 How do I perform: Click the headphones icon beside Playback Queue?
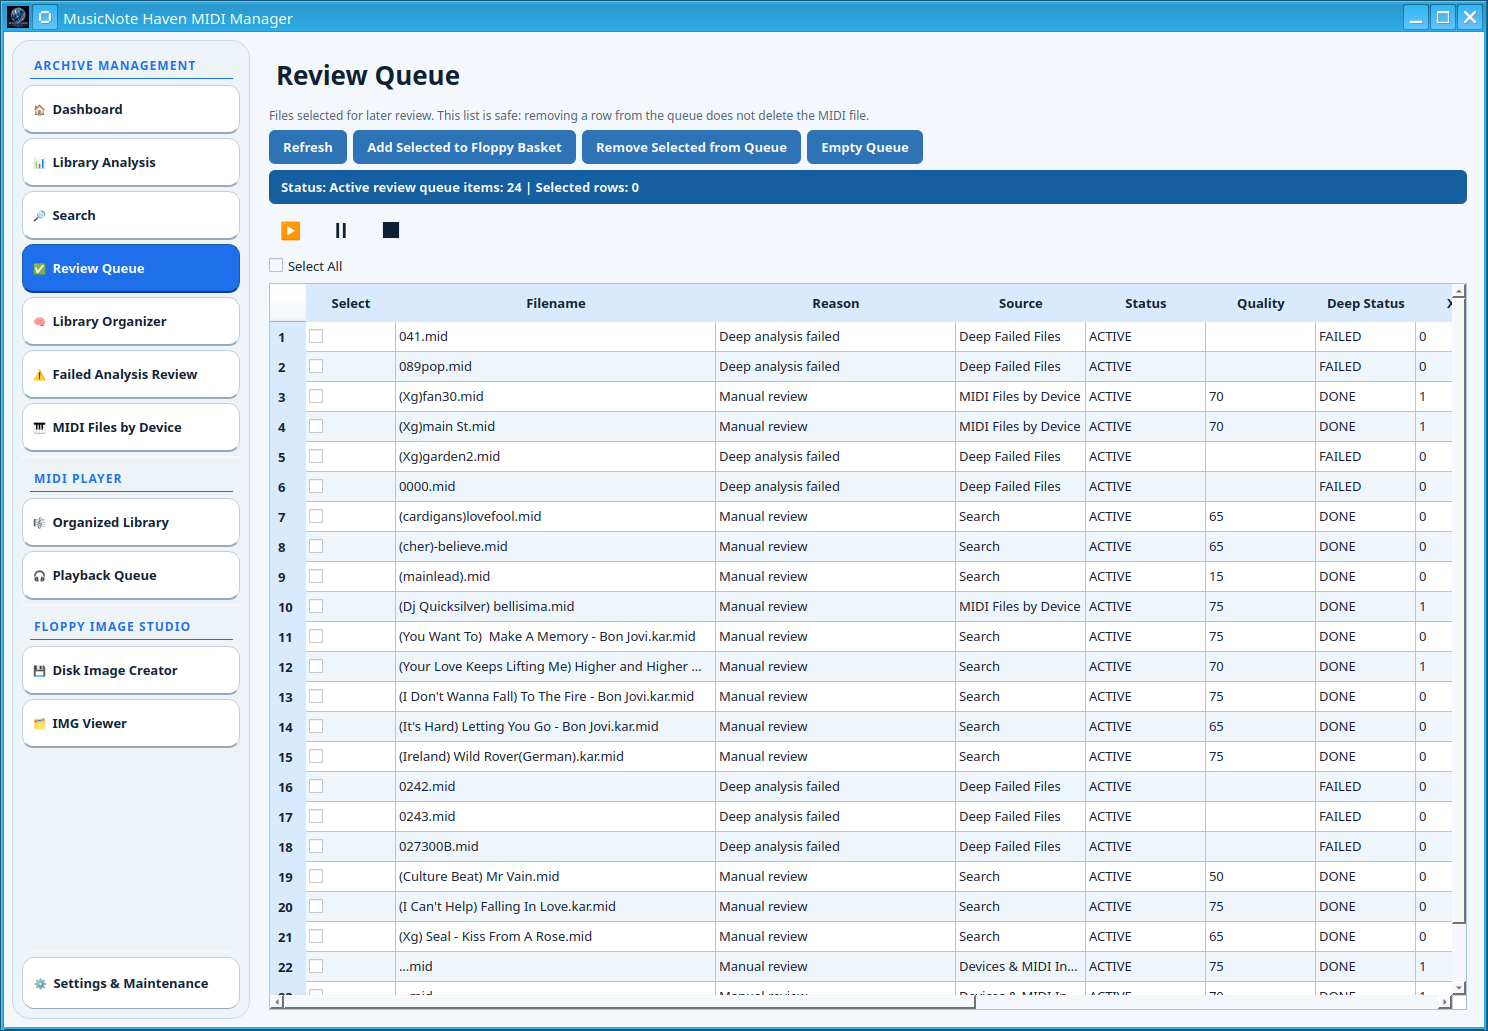pos(40,576)
